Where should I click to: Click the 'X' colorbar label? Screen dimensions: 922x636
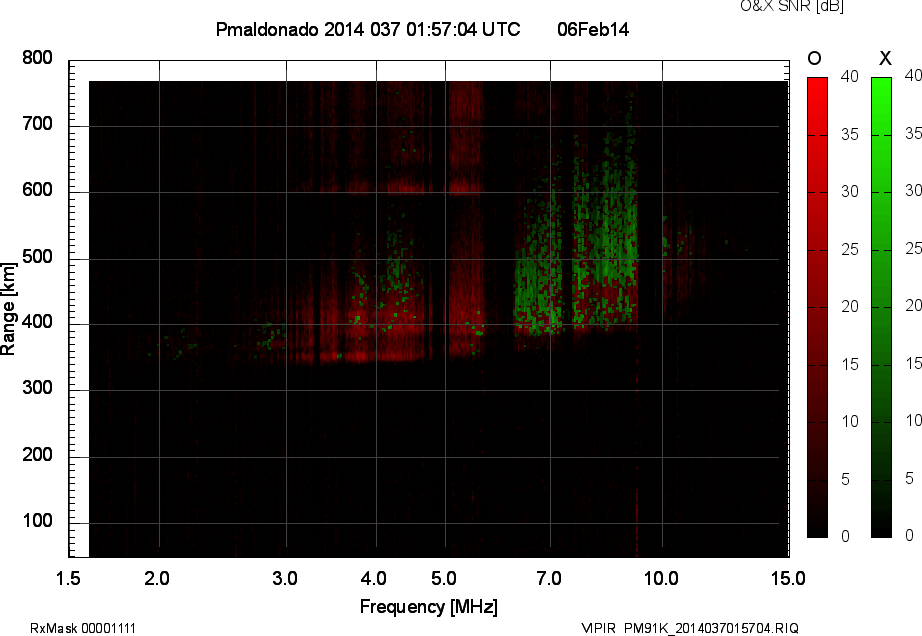pos(885,58)
